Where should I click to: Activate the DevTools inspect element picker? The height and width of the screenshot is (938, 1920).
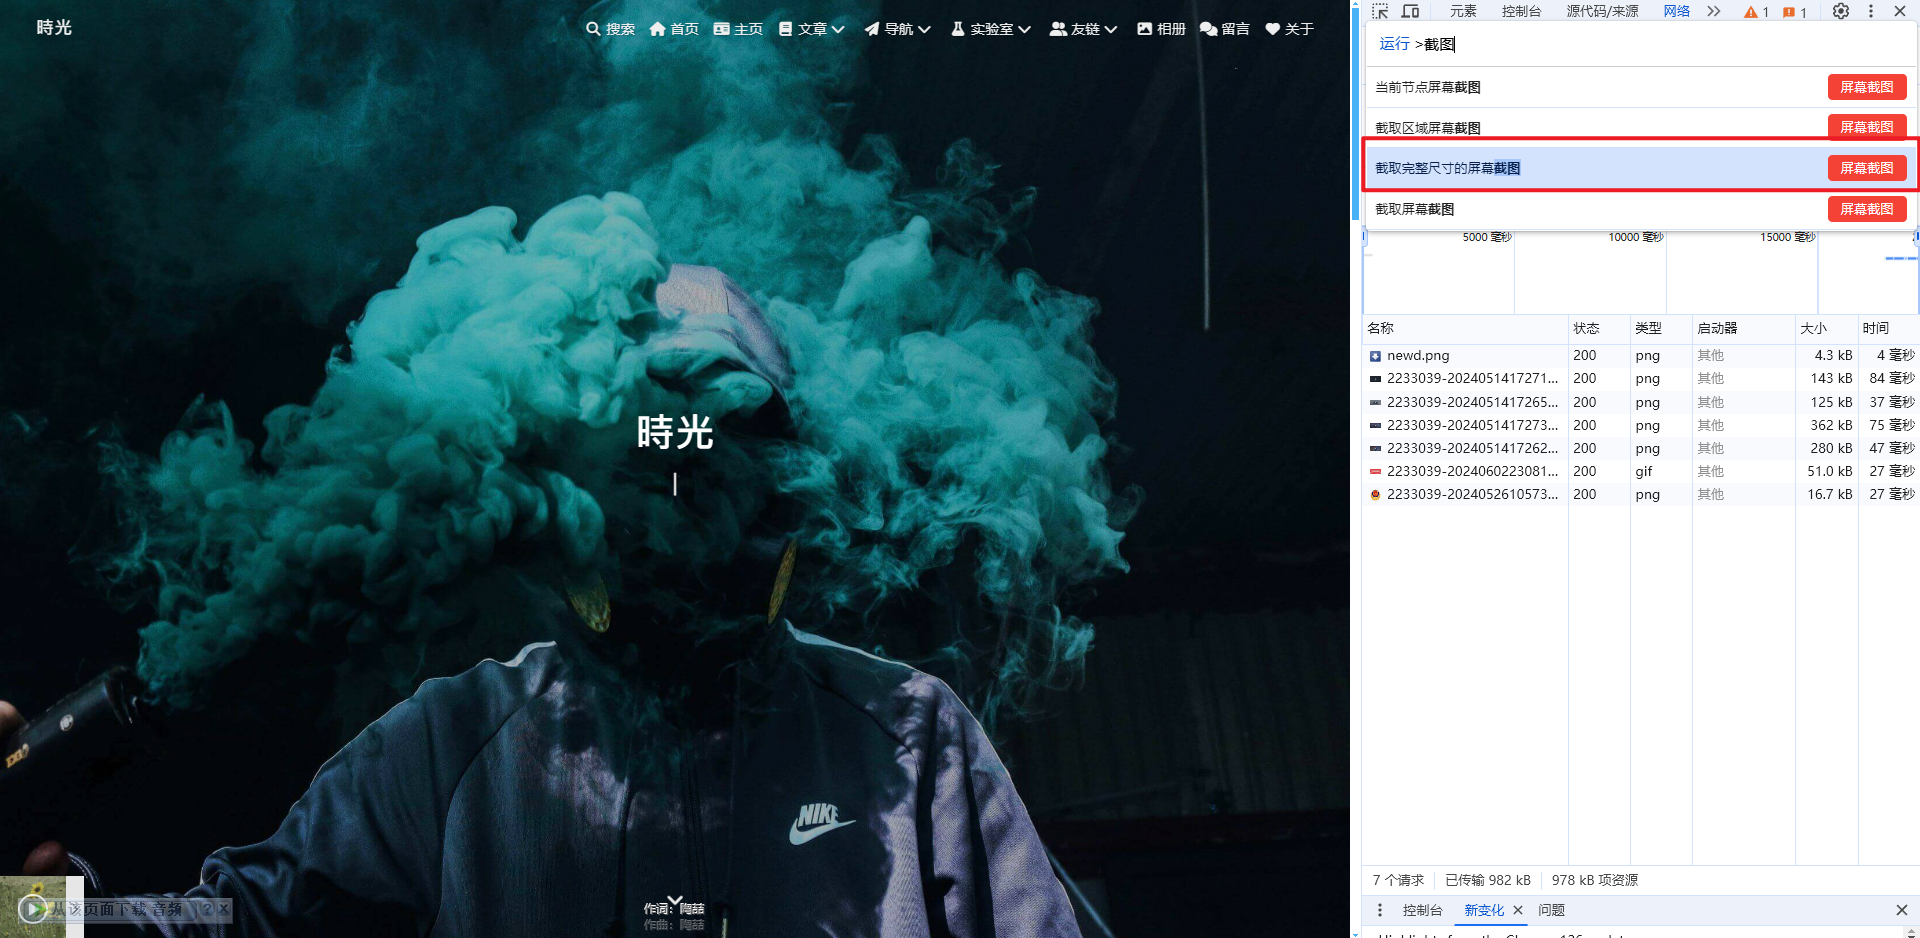click(x=1380, y=11)
